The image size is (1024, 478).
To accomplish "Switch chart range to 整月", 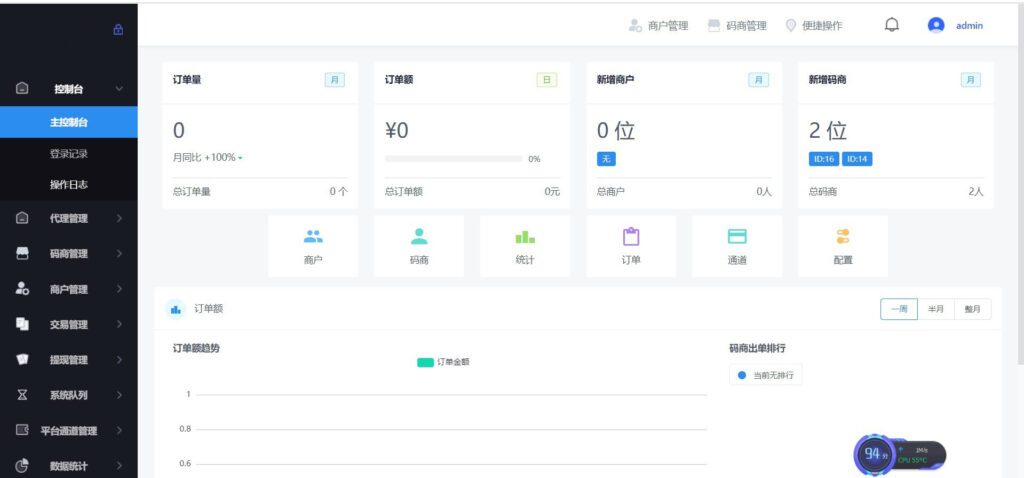I will pyautogui.click(x=972, y=309).
